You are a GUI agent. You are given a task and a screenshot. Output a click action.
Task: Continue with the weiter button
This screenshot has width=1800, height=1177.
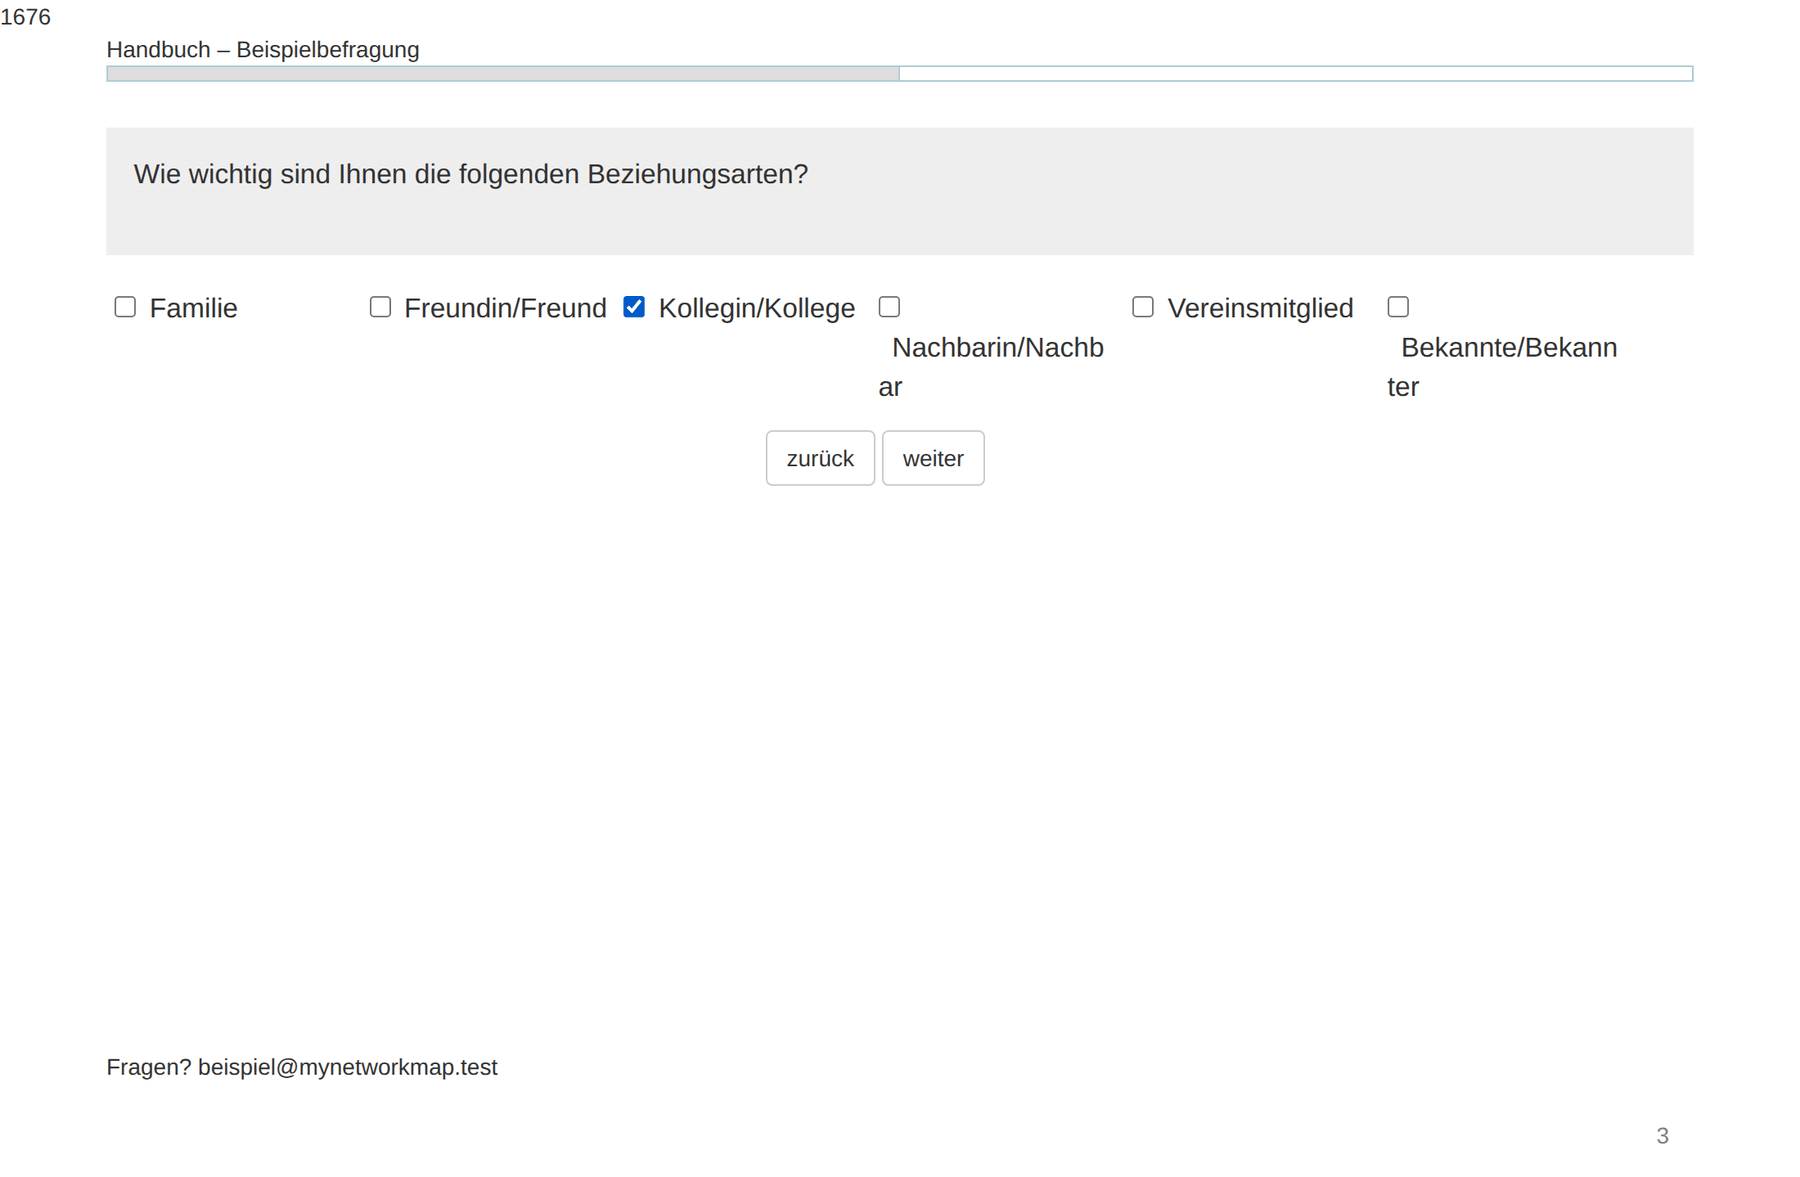(x=933, y=458)
